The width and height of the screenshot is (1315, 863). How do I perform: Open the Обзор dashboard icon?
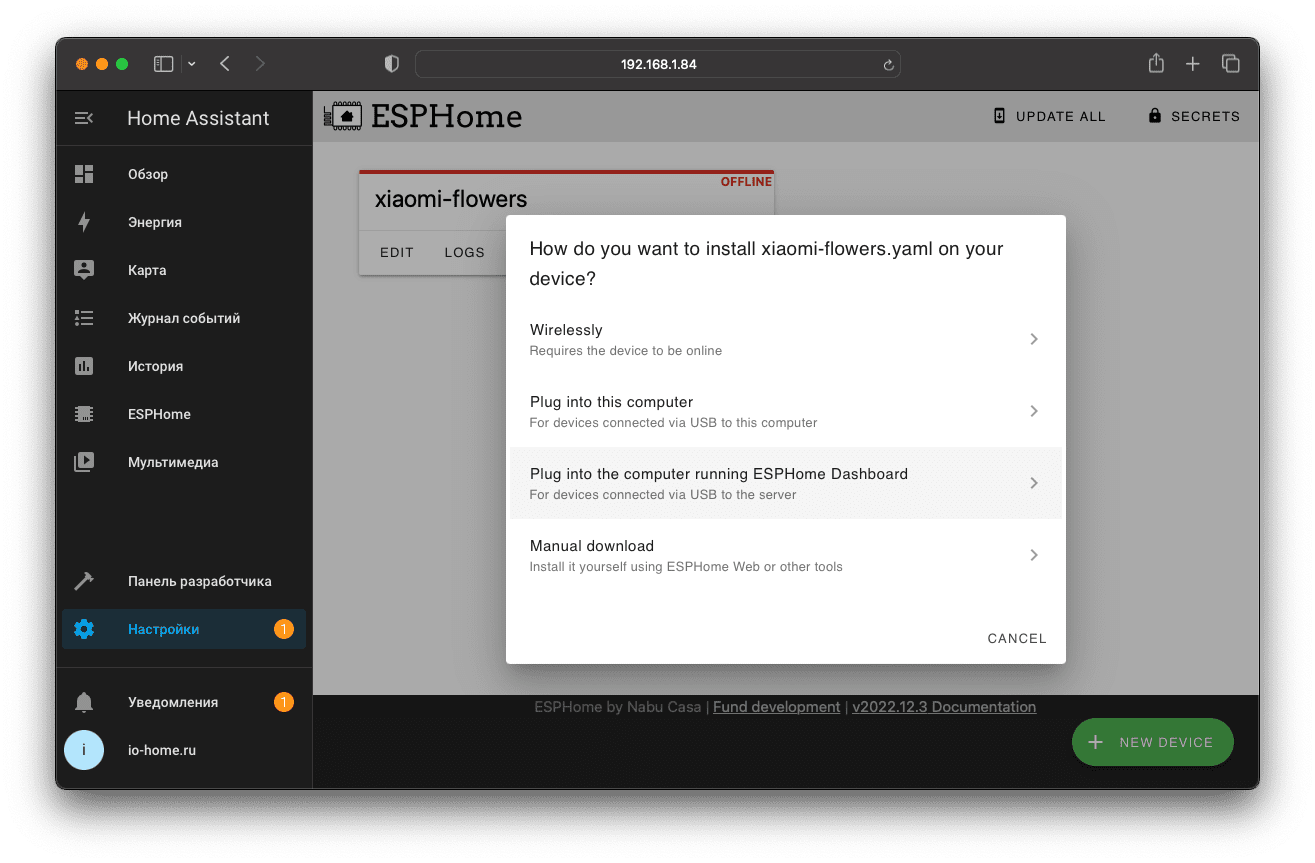pos(84,174)
